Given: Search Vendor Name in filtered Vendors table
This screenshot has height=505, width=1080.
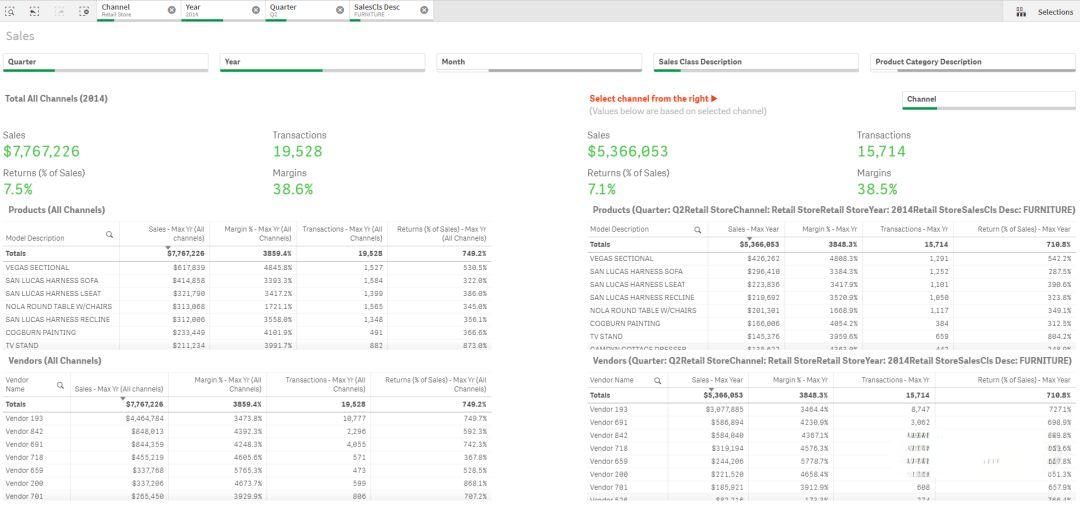Looking at the screenshot, I should tap(657, 380).
